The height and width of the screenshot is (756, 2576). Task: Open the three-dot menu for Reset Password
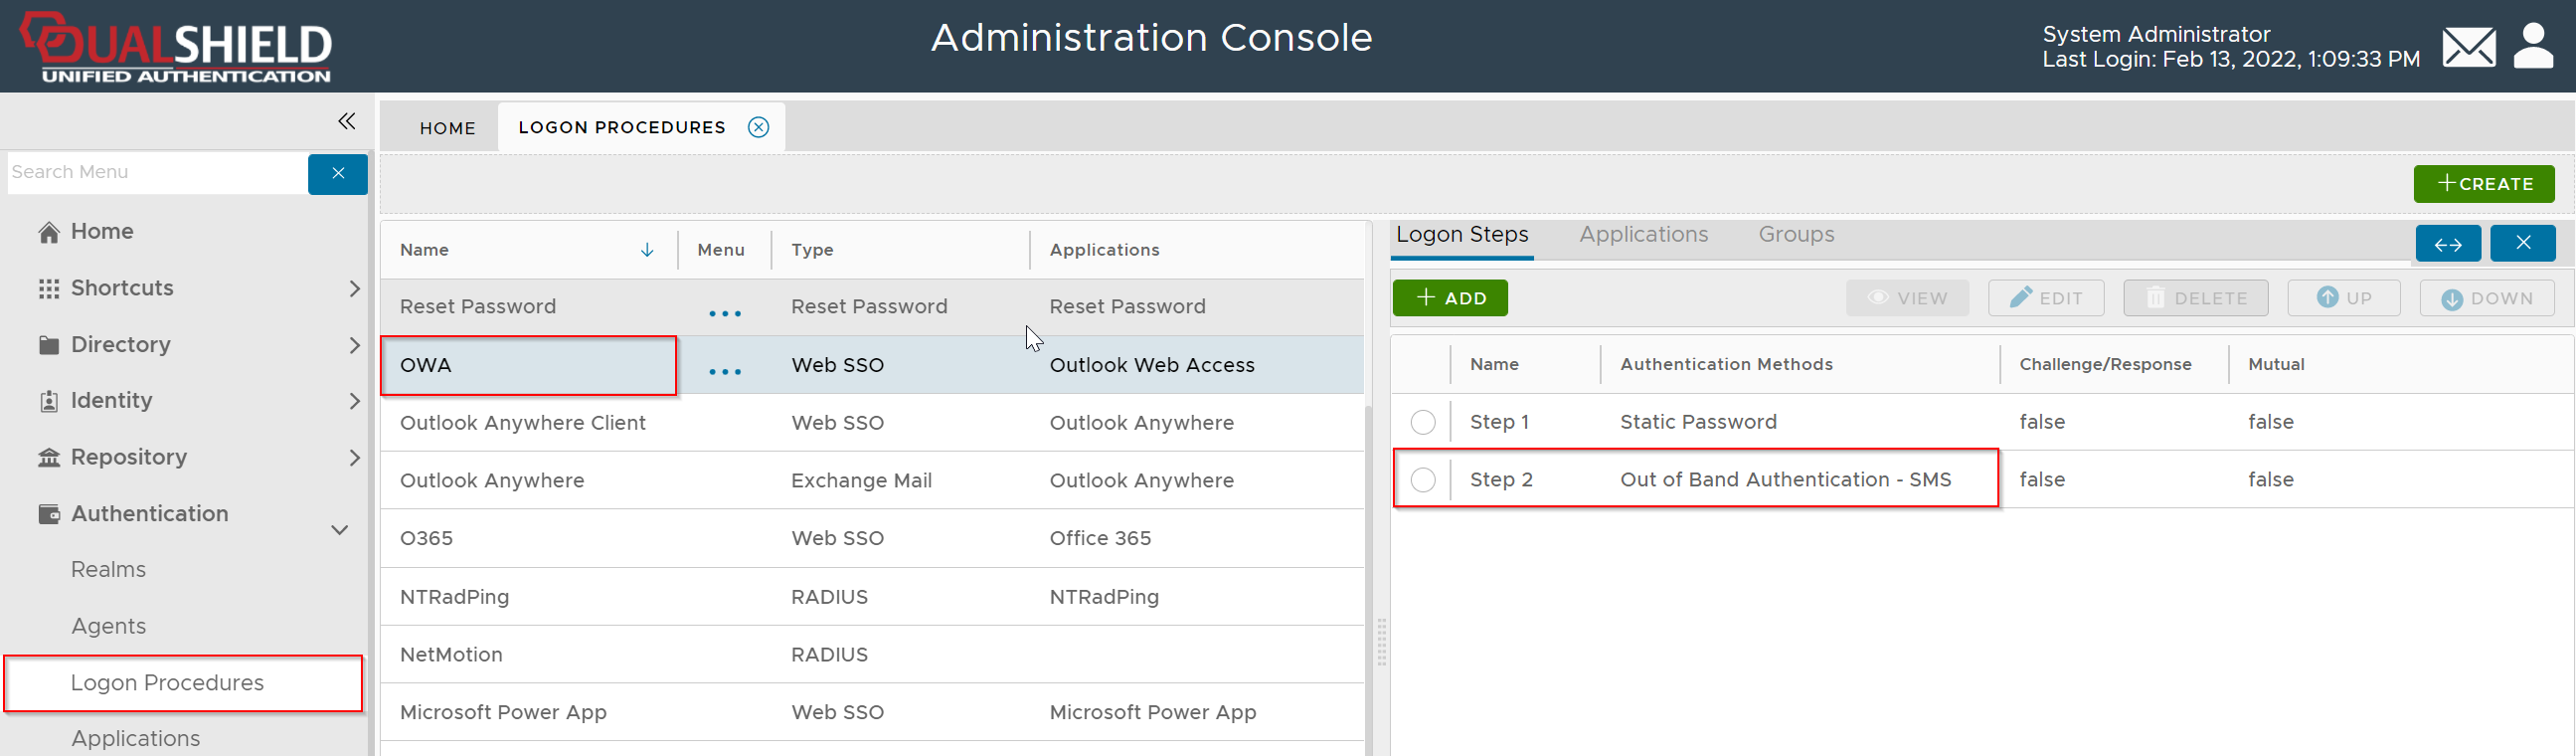(724, 312)
